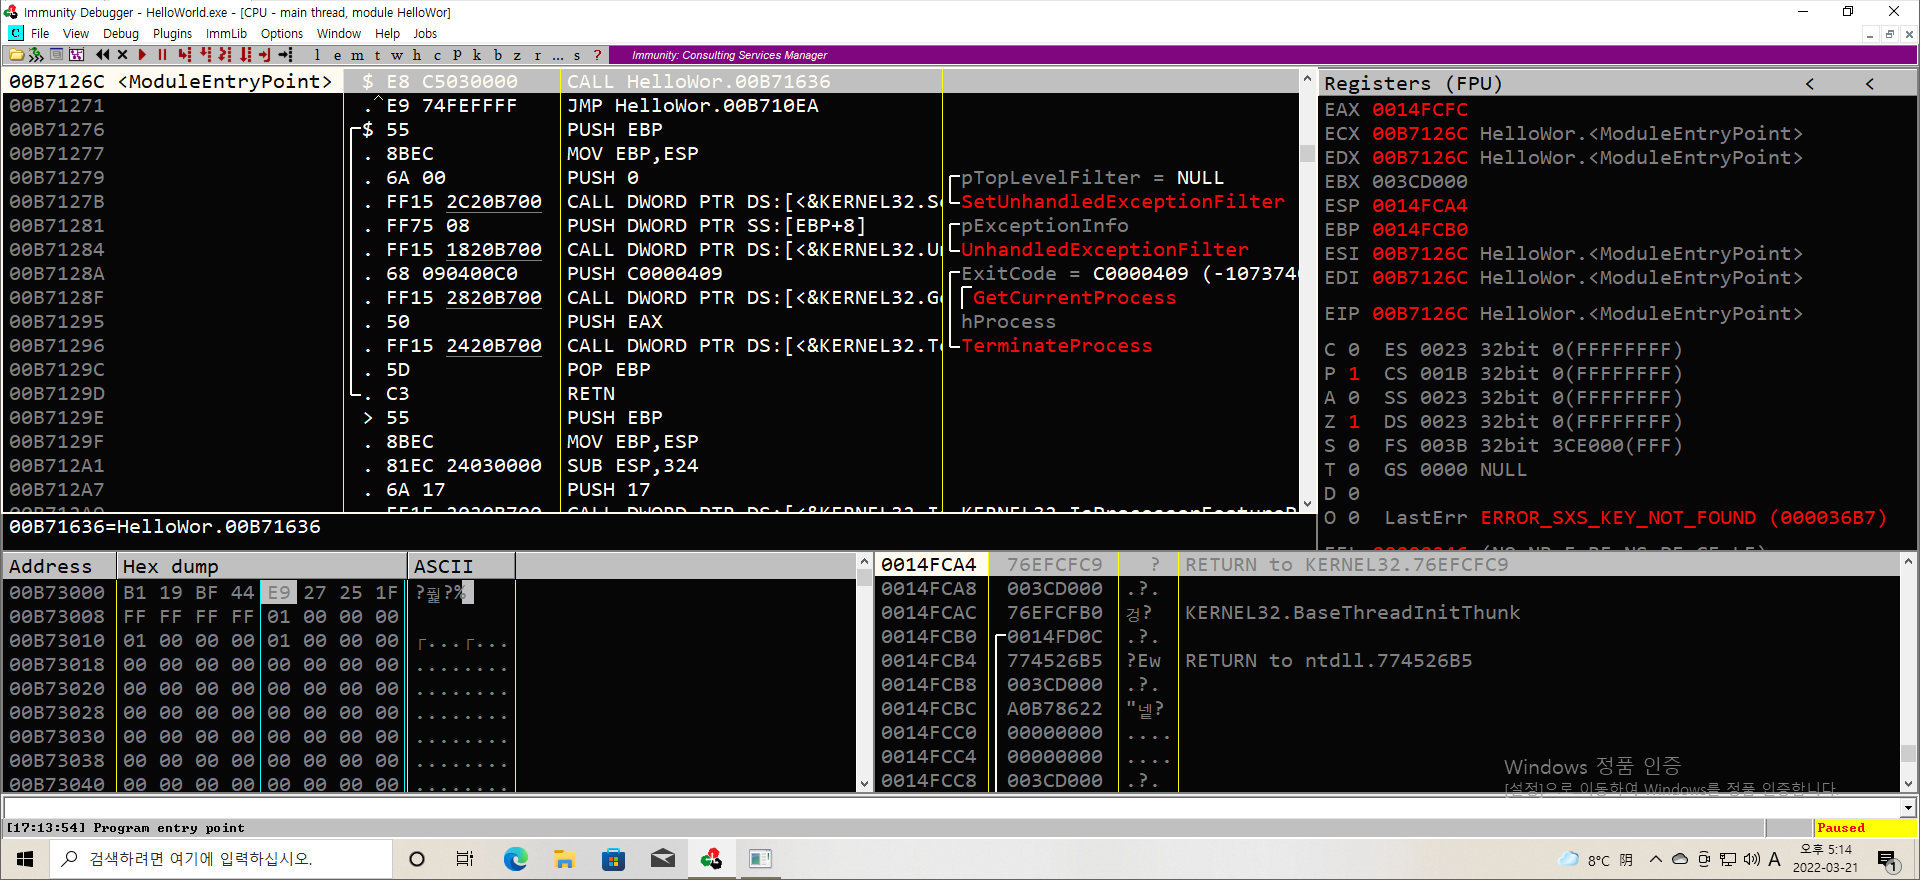Open the Log window with the 'l' button
1920x880 pixels.
tap(317, 55)
